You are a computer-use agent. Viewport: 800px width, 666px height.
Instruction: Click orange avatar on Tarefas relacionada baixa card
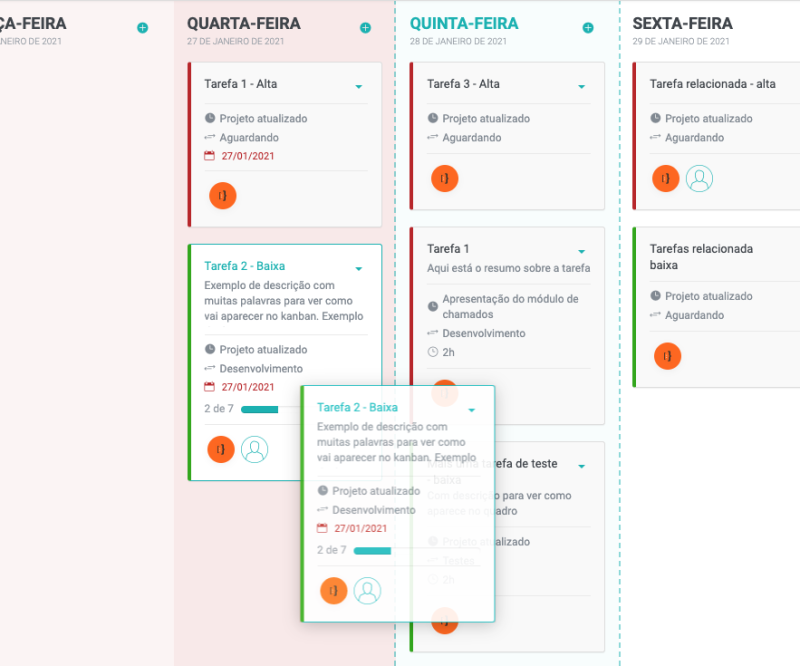coord(667,355)
